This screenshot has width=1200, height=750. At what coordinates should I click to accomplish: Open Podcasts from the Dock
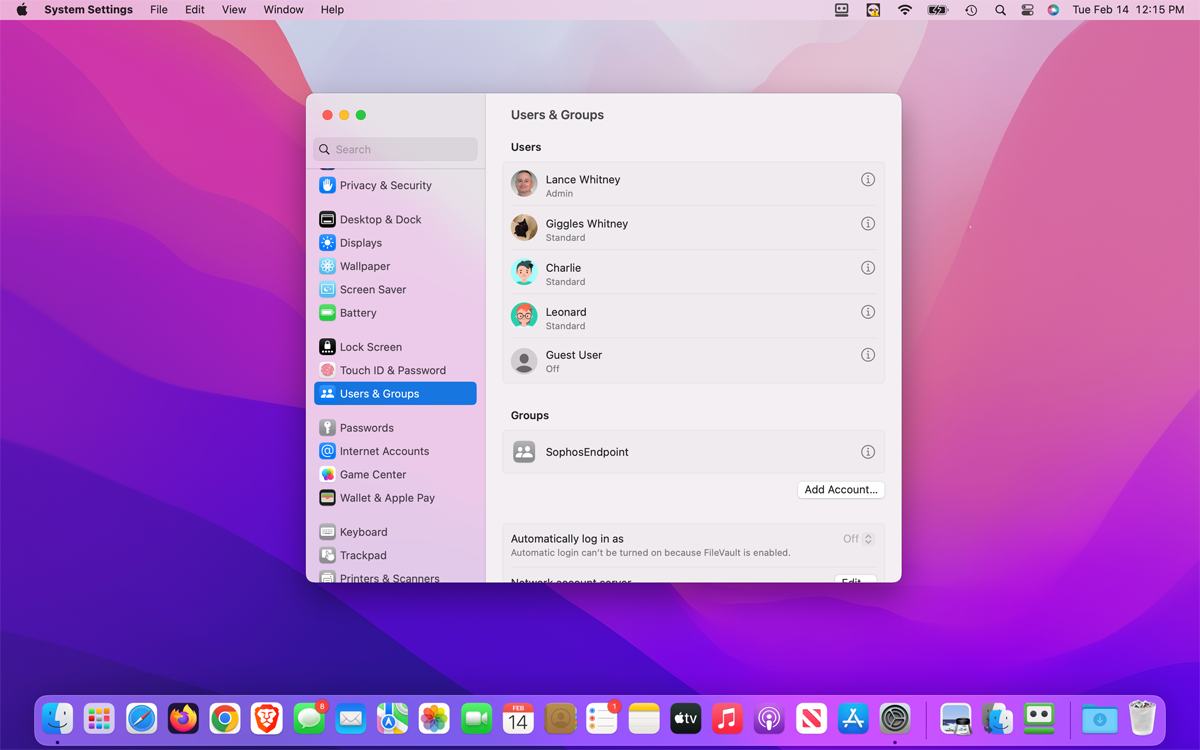click(769, 718)
